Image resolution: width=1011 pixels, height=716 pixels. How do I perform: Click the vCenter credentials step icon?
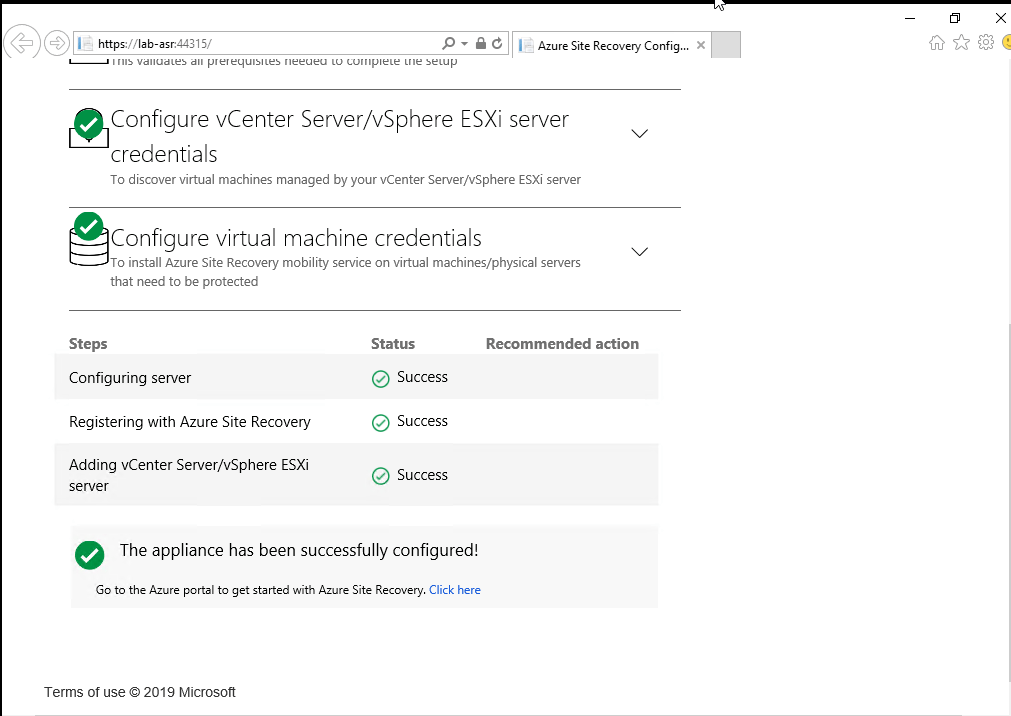pos(88,128)
